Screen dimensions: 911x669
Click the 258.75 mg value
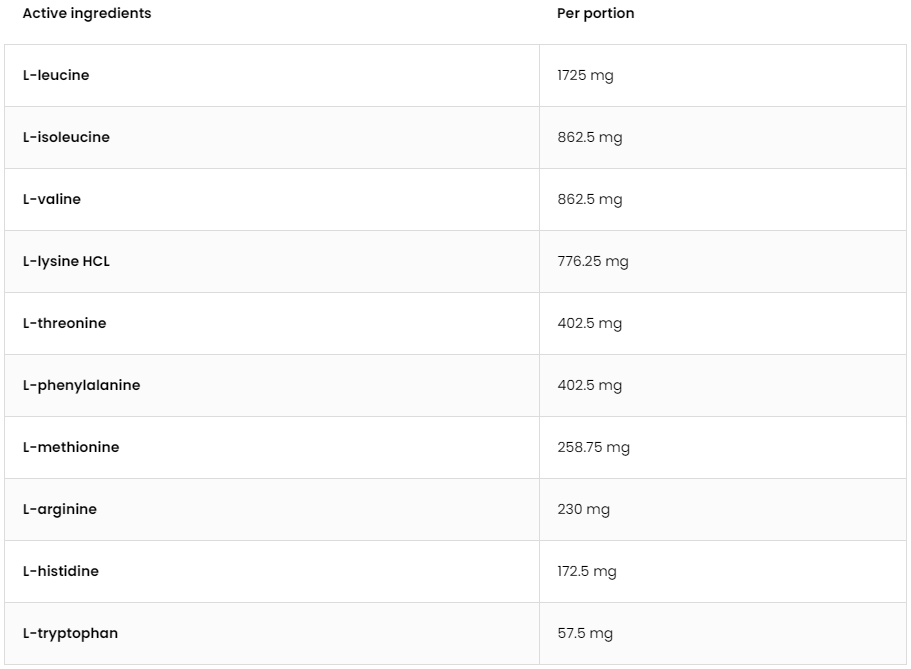[593, 448]
